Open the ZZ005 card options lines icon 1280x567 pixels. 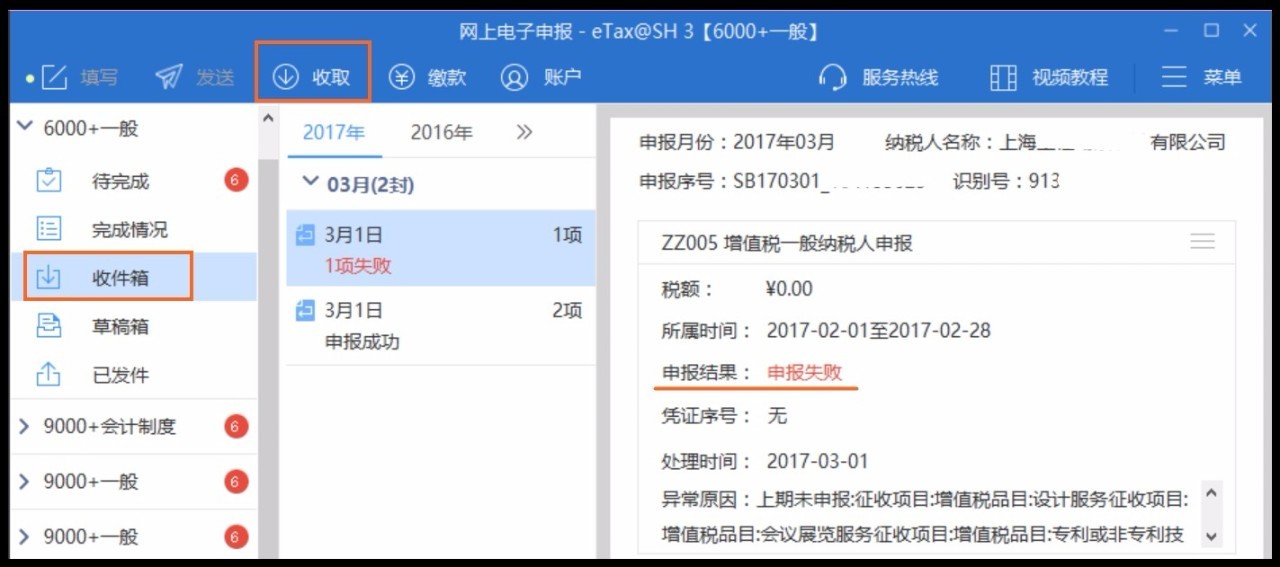1202,242
